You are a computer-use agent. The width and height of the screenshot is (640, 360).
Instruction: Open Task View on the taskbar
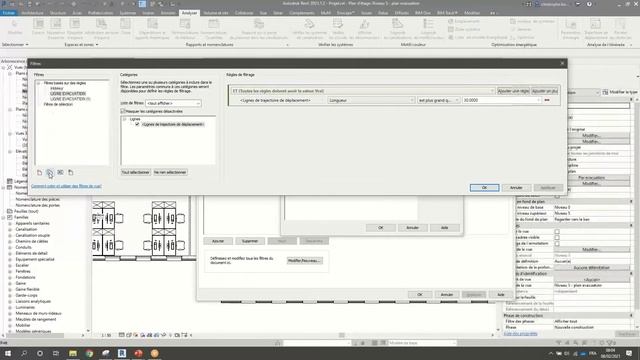pyautogui.click(x=56, y=353)
